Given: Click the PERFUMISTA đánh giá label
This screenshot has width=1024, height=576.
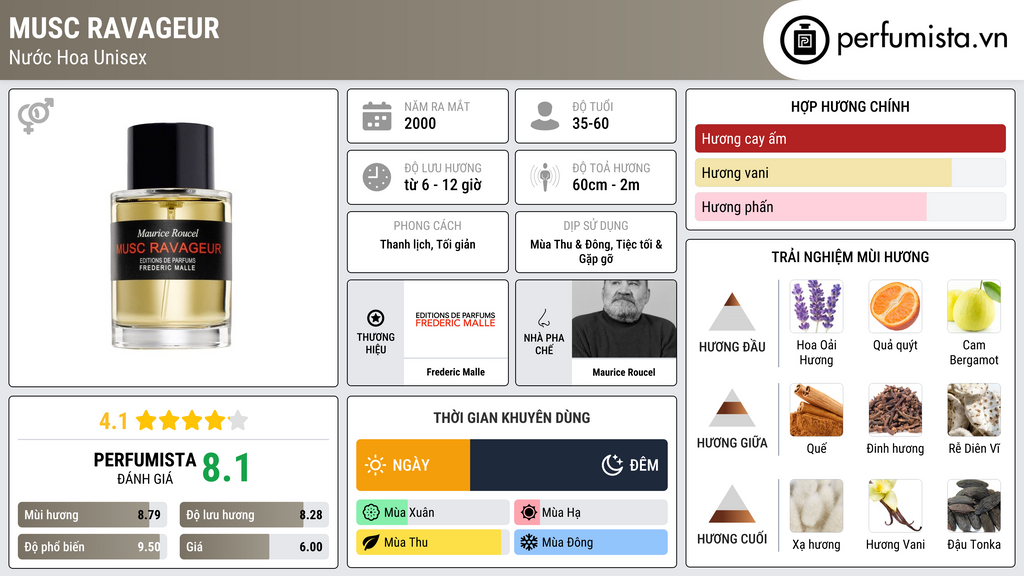Looking at the screenshot, I should pos(145,468).
